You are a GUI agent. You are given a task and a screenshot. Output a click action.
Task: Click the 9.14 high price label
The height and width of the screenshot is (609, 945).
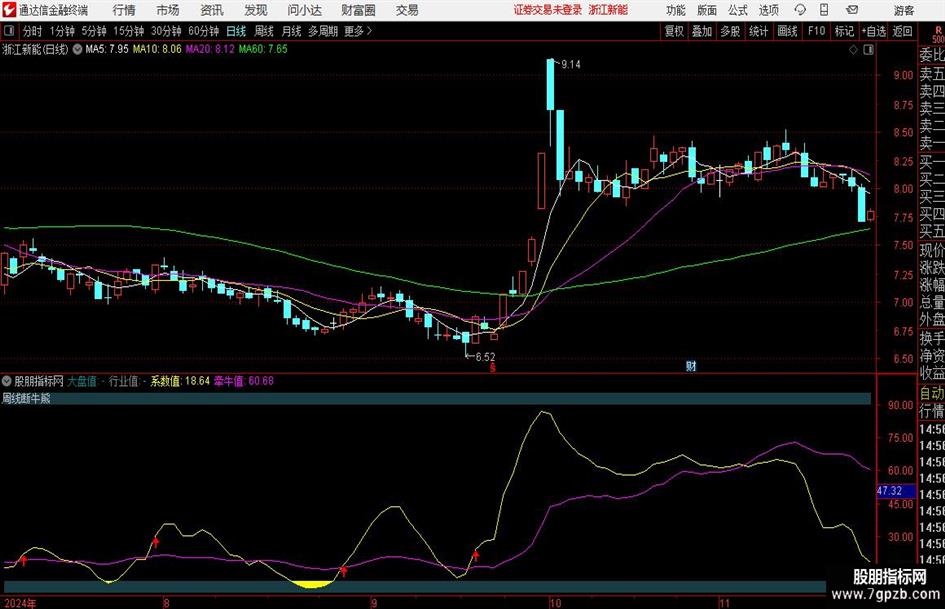coord(570,65)
